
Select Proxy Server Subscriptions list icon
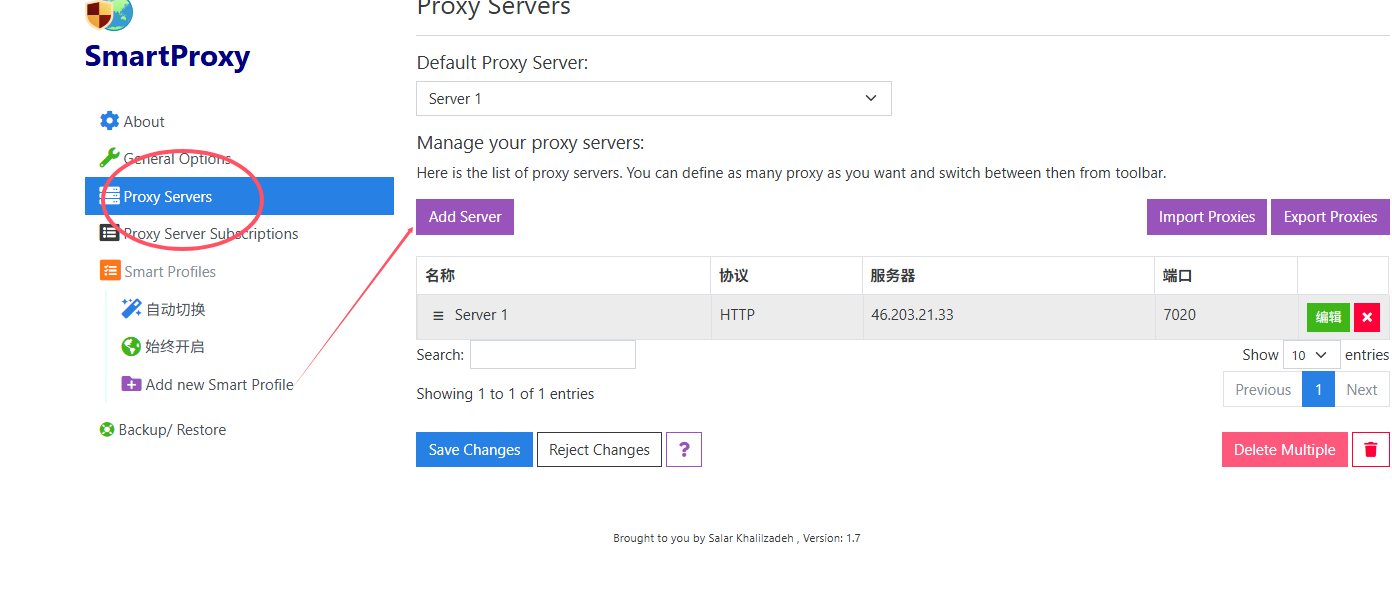[109, 233]
